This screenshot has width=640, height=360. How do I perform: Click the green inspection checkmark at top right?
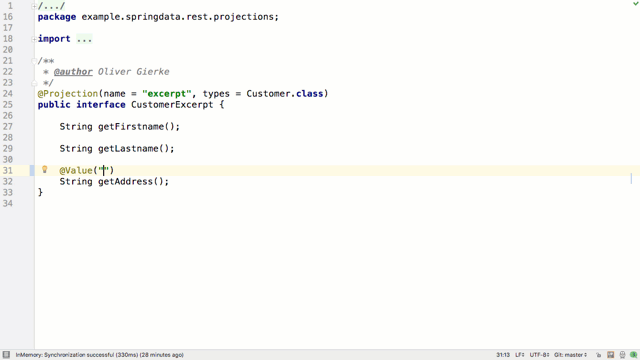[x=636, y=3]
